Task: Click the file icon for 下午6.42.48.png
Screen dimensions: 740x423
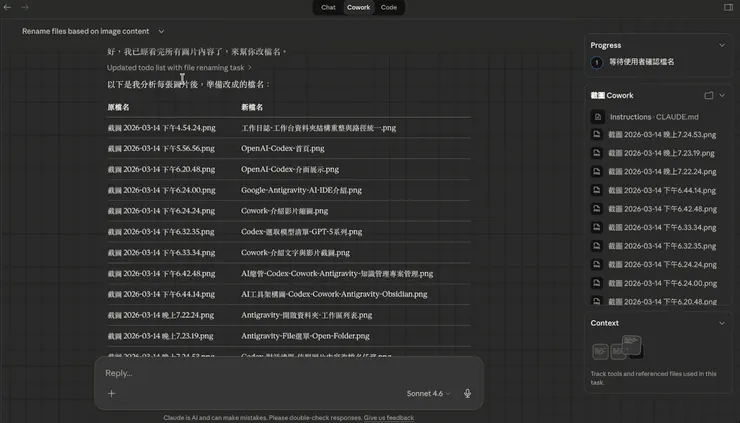Action: tap(597, 209)
